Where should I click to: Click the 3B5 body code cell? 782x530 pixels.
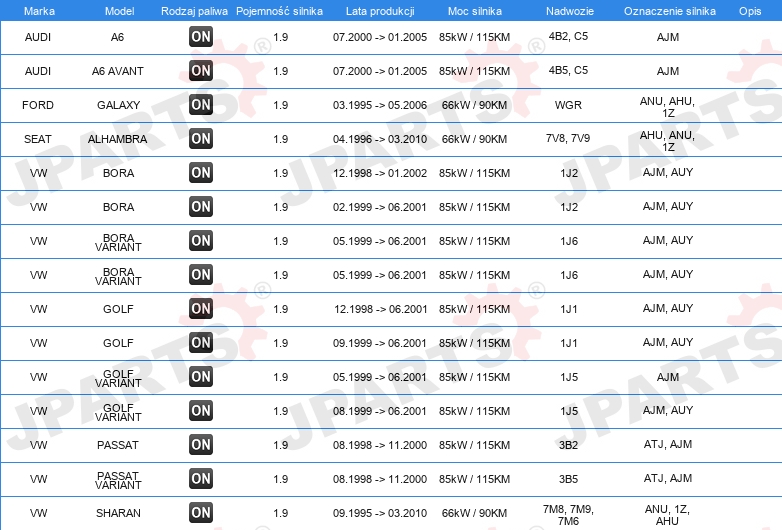click(568, 479)
